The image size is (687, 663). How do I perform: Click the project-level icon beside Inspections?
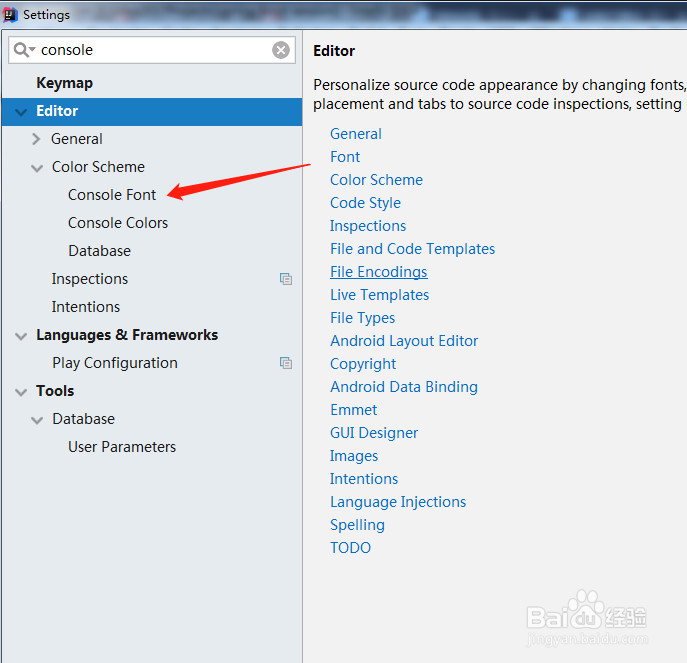(286, 279)
